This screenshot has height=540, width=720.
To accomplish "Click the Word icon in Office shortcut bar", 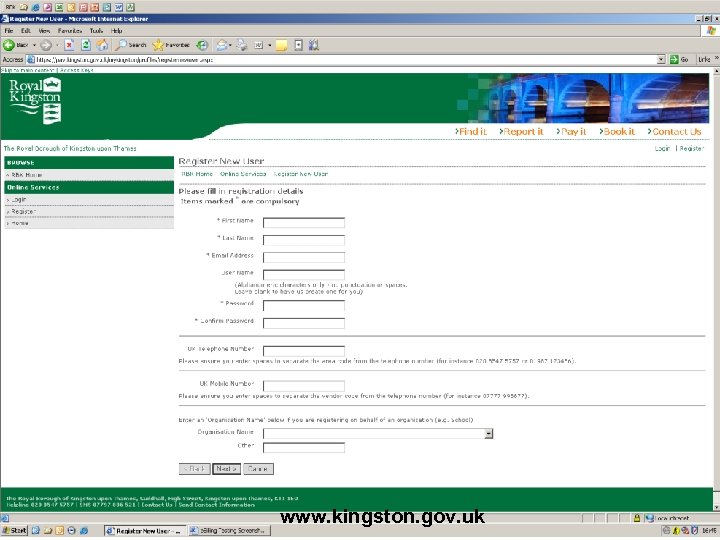I will [119, 7].
